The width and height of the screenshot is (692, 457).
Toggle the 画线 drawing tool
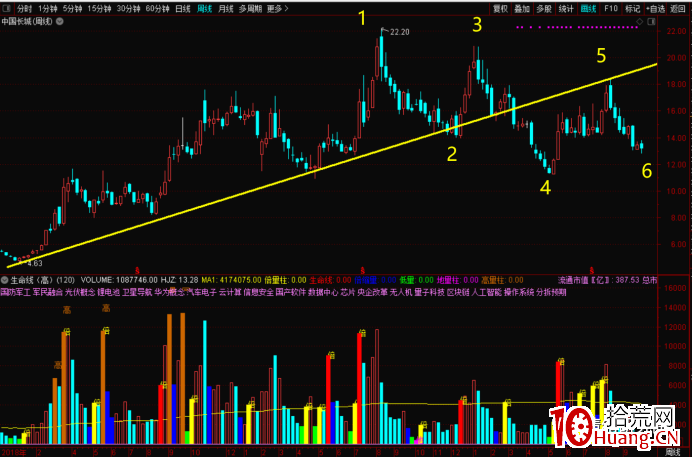(x=588, y=8)
